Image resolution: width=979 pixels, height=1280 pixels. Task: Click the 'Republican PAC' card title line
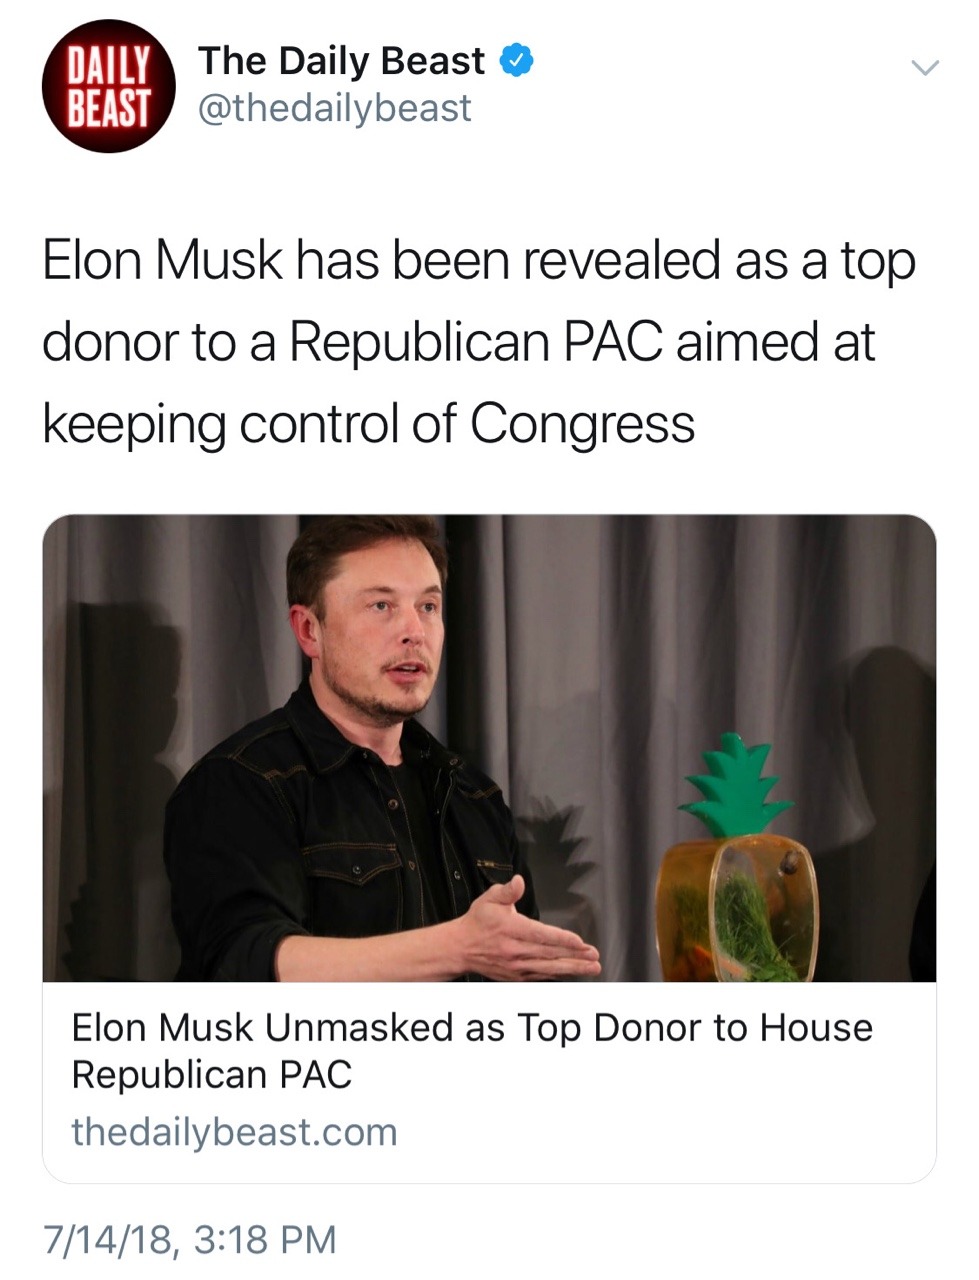point(212,1075)
